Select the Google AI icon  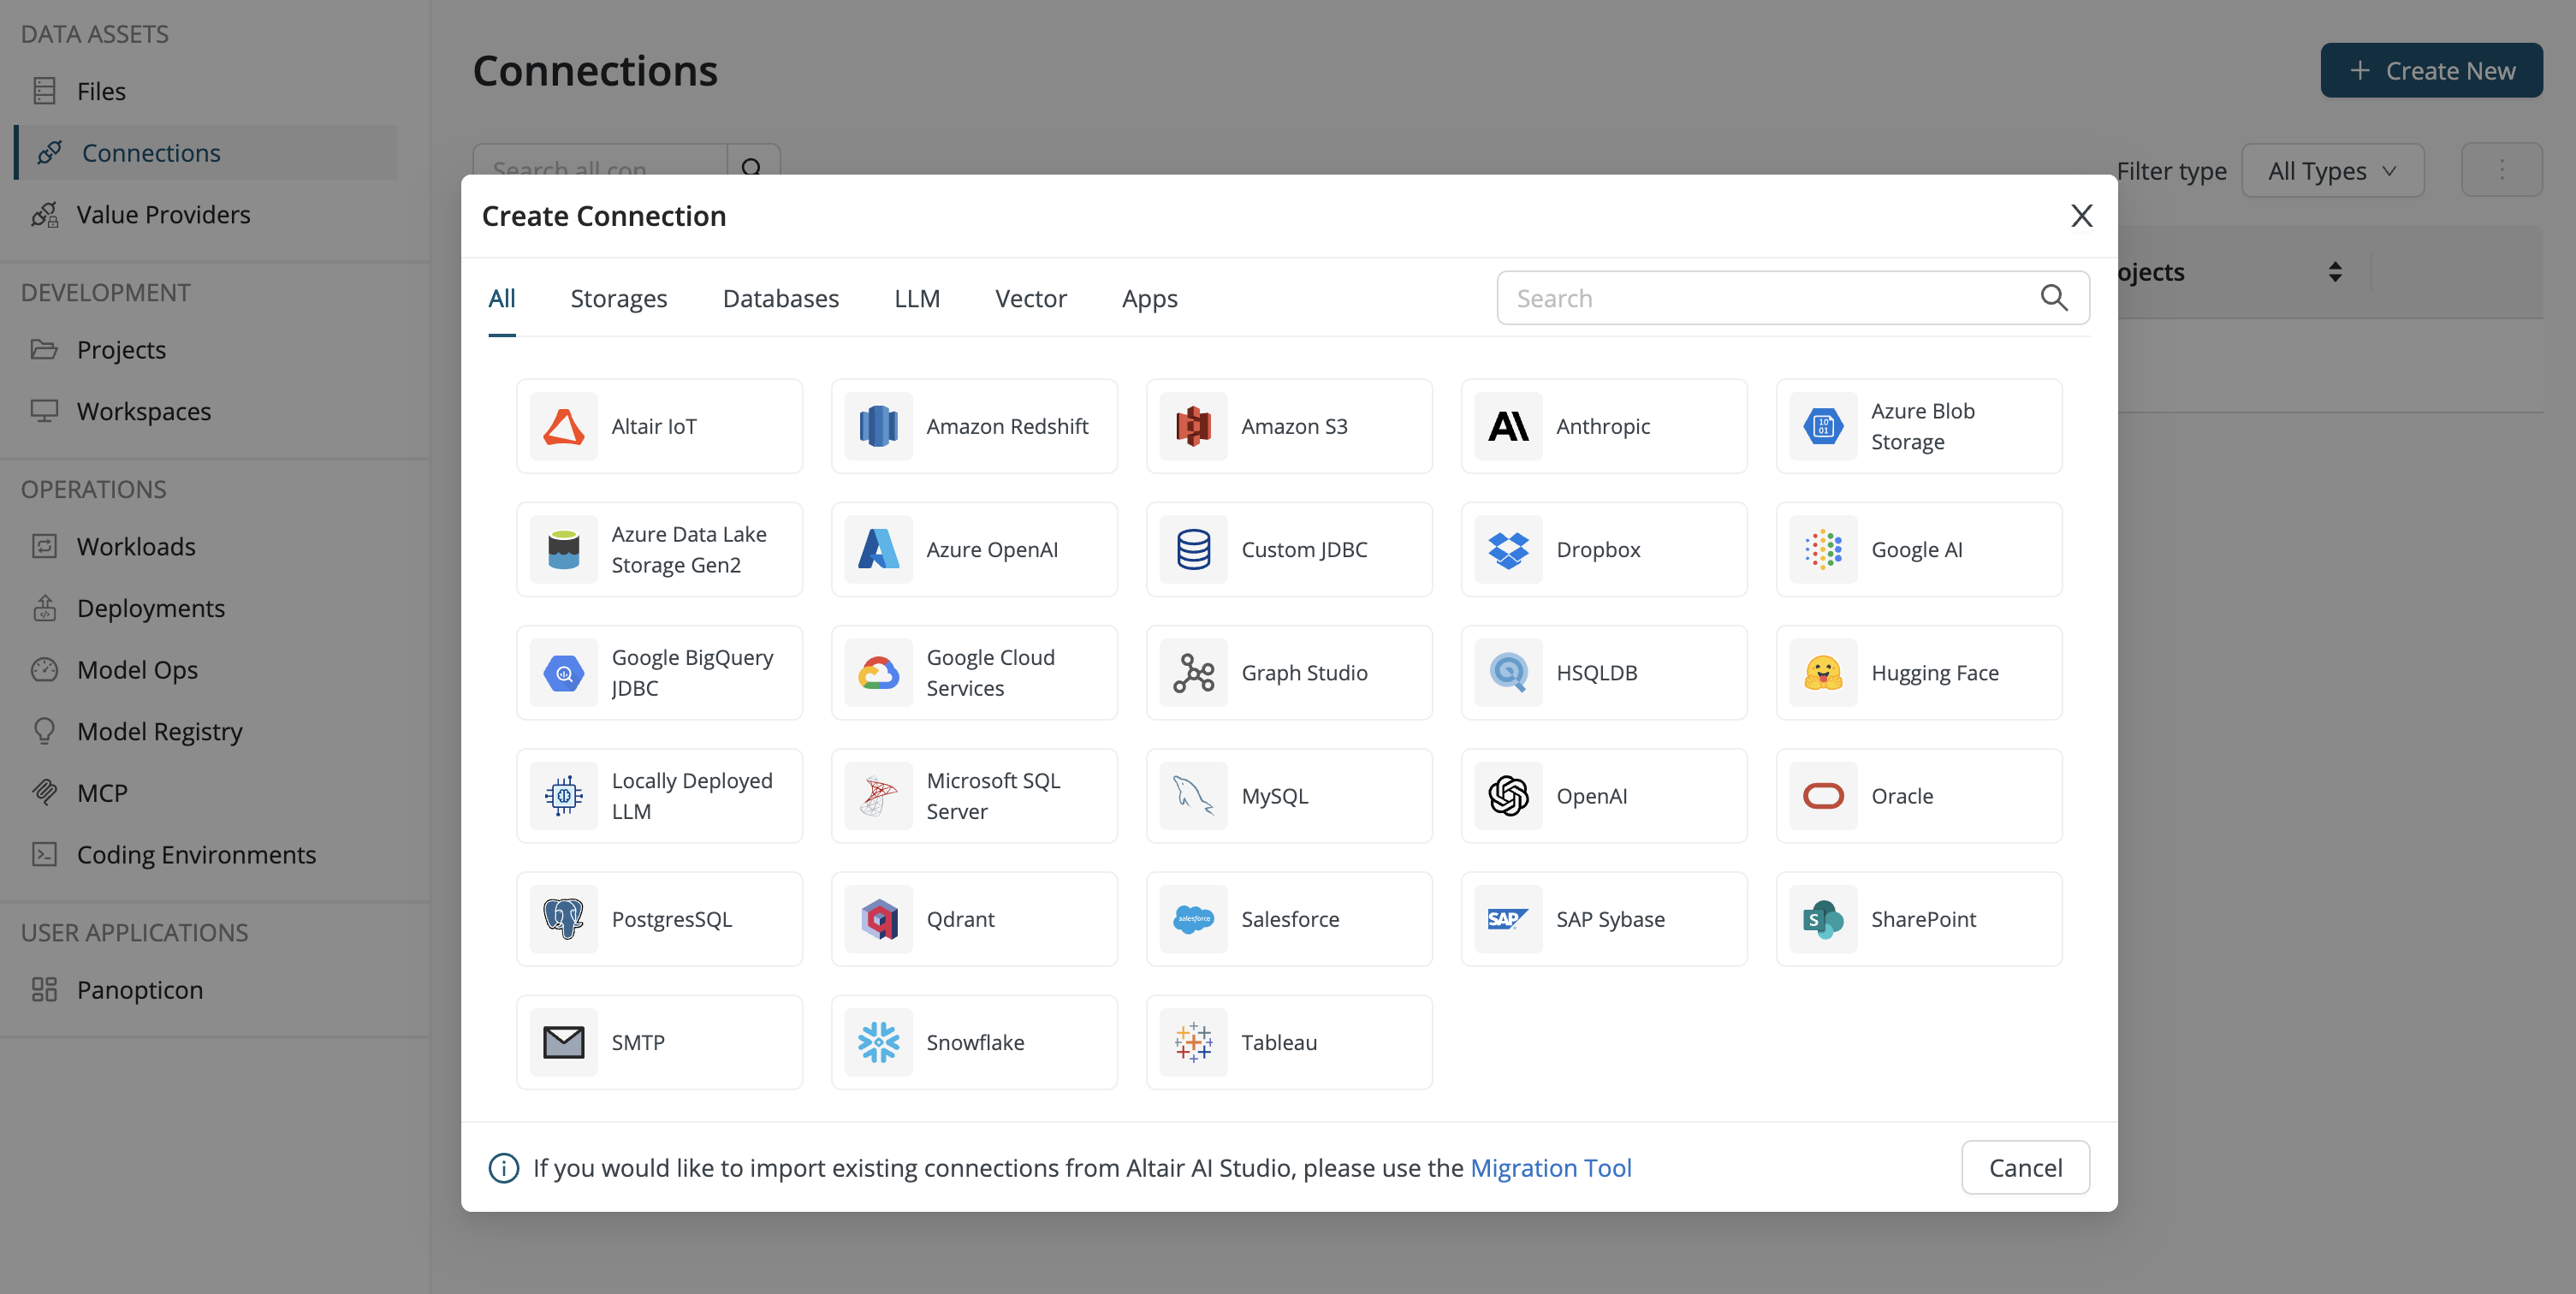click(1824, 549)
